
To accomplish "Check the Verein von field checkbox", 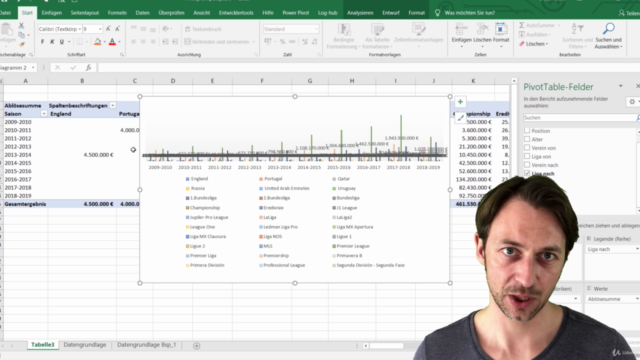I will [x=527, y=148].
